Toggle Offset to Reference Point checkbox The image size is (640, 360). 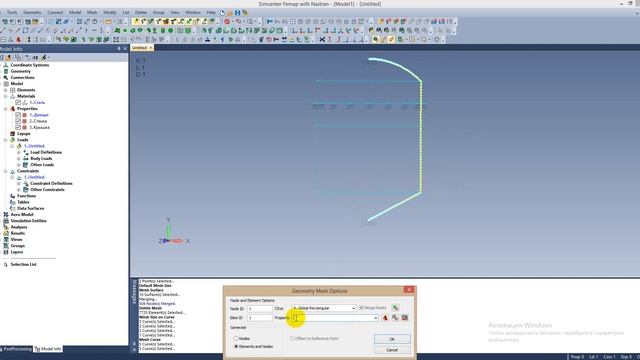tap(292, 338)
